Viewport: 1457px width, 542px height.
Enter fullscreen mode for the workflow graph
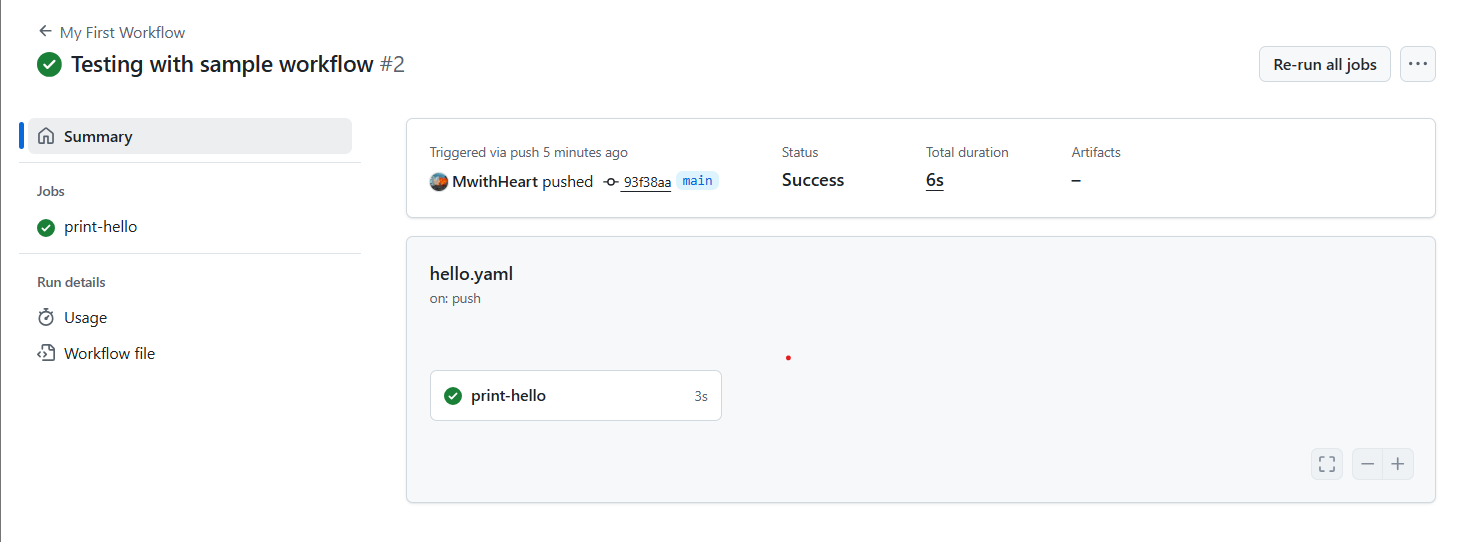click(1327, 464)
